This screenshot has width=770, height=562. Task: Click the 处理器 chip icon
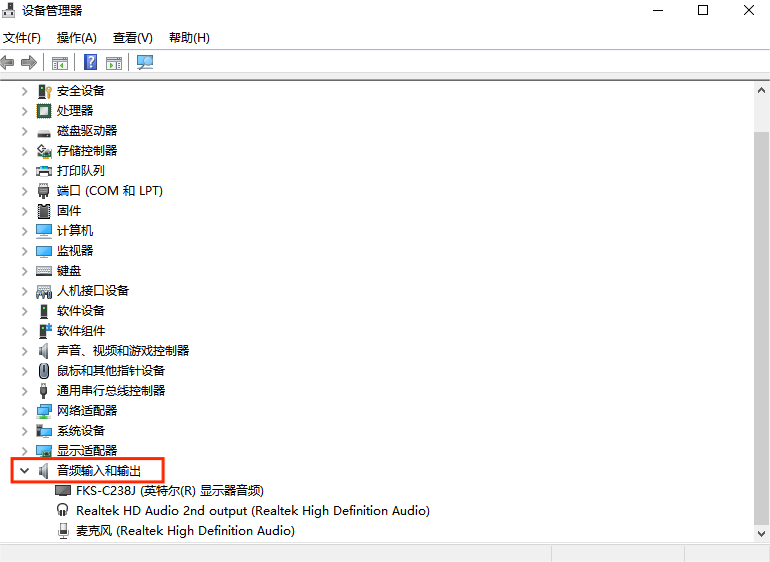pyautogui.click(x=44, y=111)
